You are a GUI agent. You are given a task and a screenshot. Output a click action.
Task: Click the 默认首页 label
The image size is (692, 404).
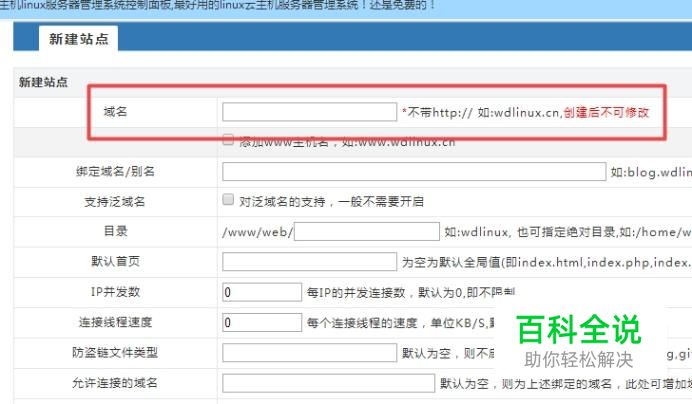[115, 261]
